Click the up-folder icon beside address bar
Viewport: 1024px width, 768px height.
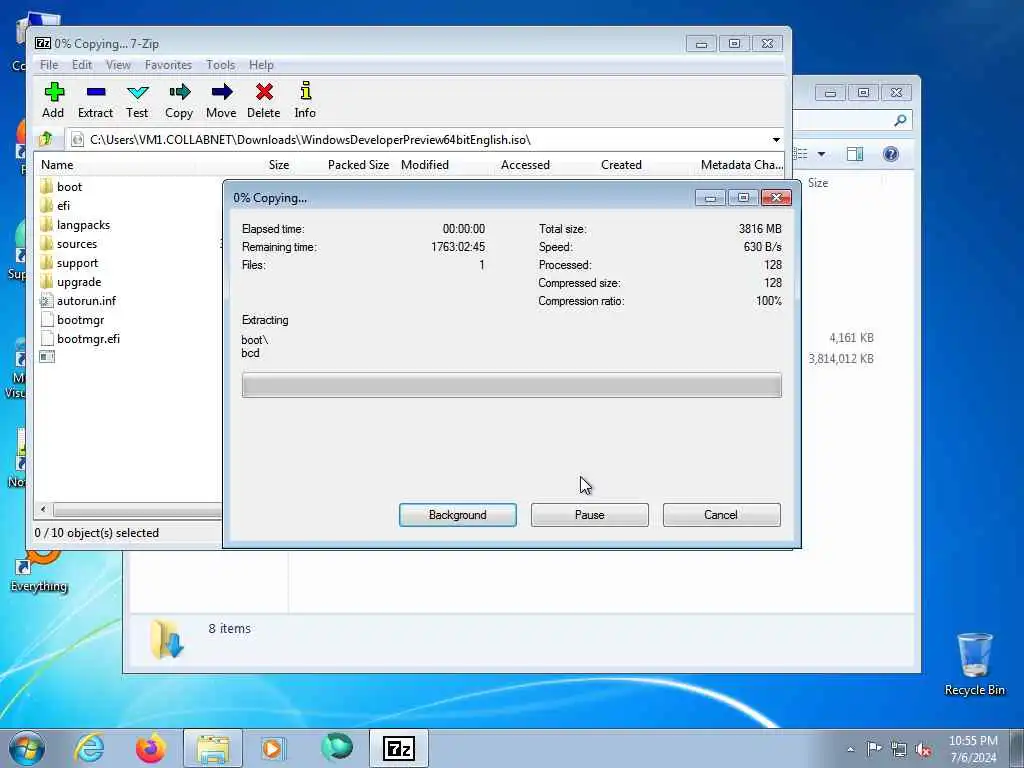pyautogui.click(x=46, y=139)
